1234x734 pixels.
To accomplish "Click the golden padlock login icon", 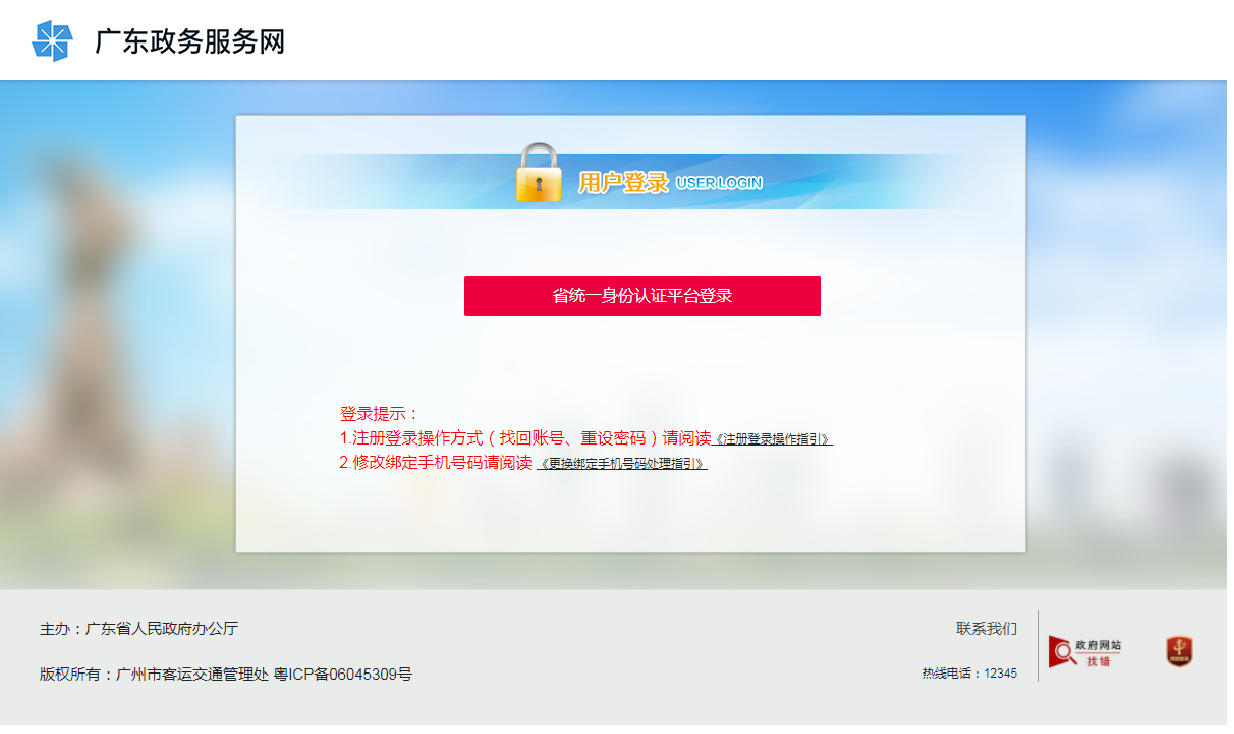I will tap(538, 173).
